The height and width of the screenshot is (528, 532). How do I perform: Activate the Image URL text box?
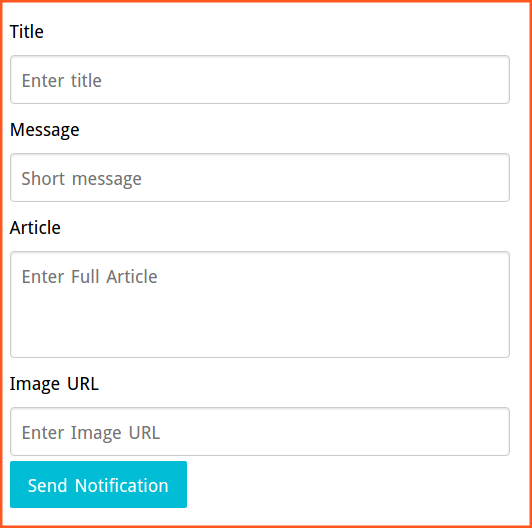(x=260, y=431)
